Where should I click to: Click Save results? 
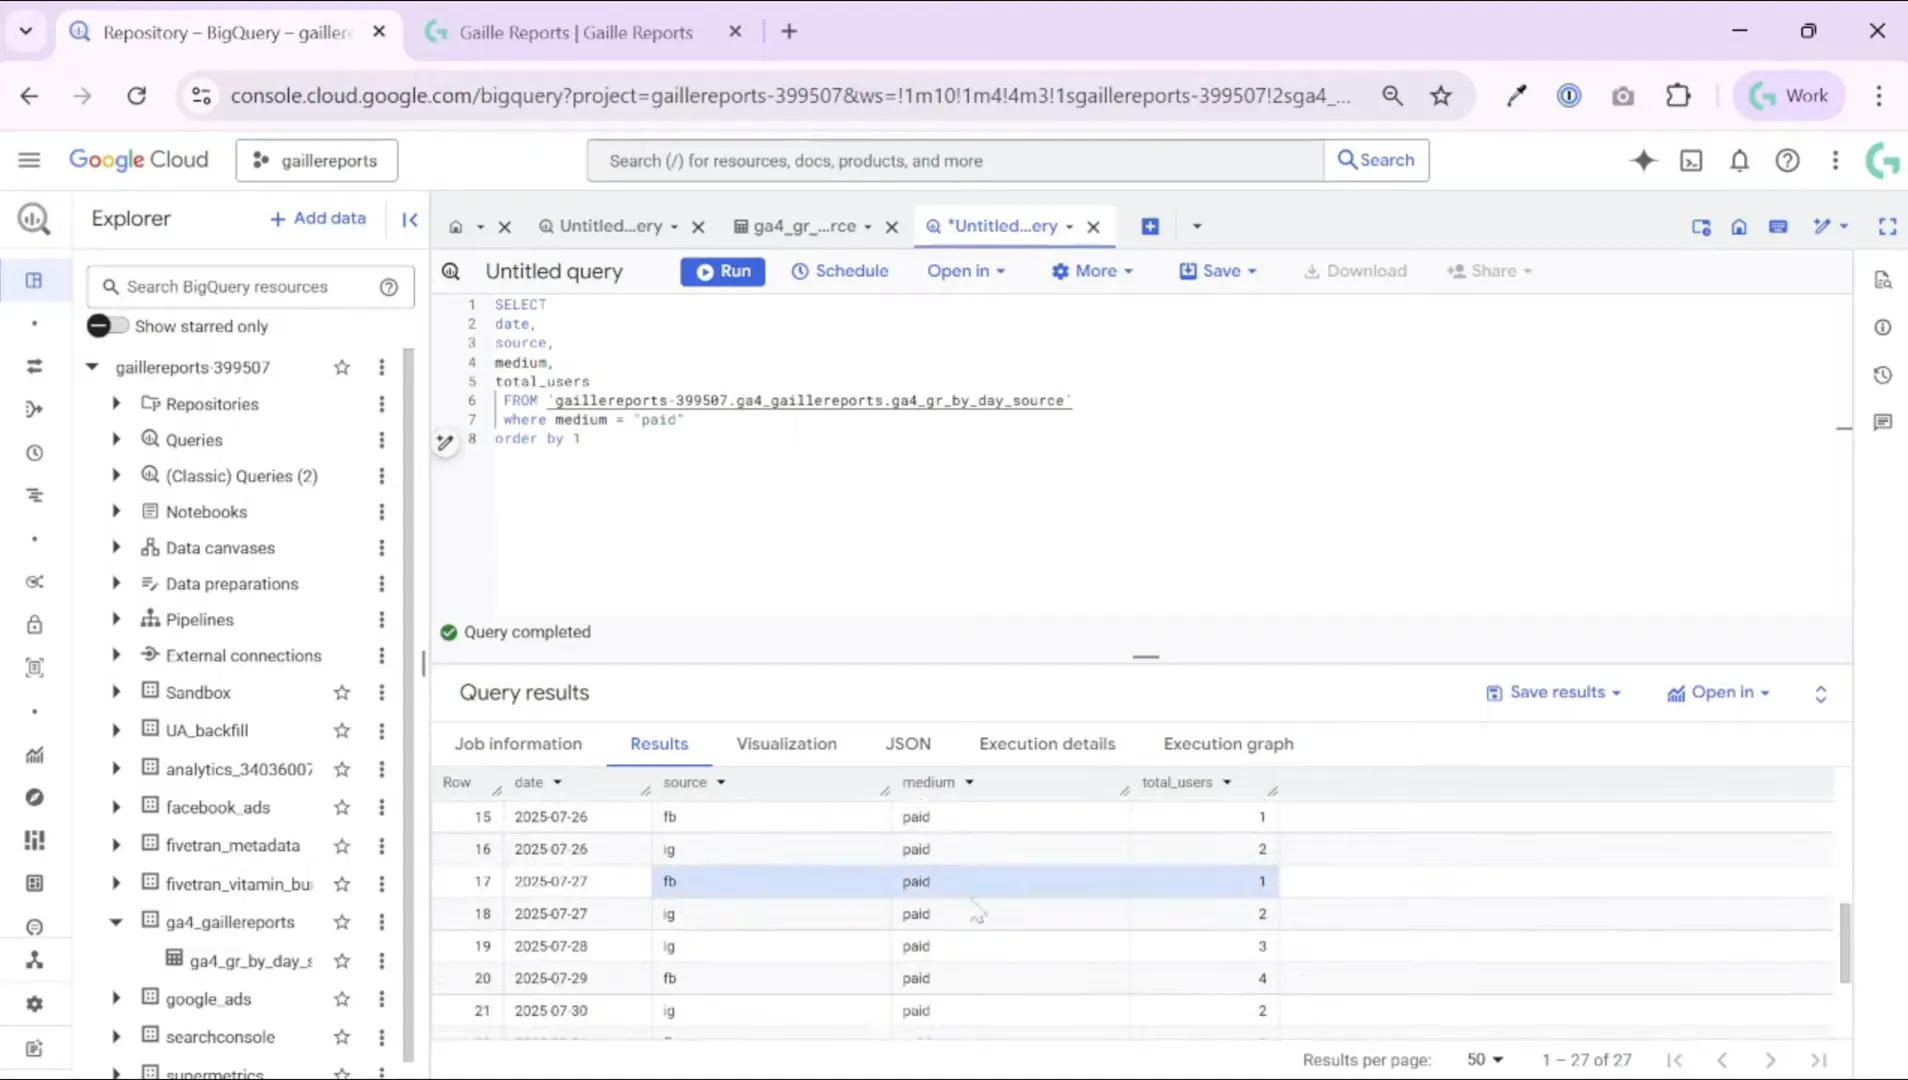pyautogui.click(x=1553, y=692)
